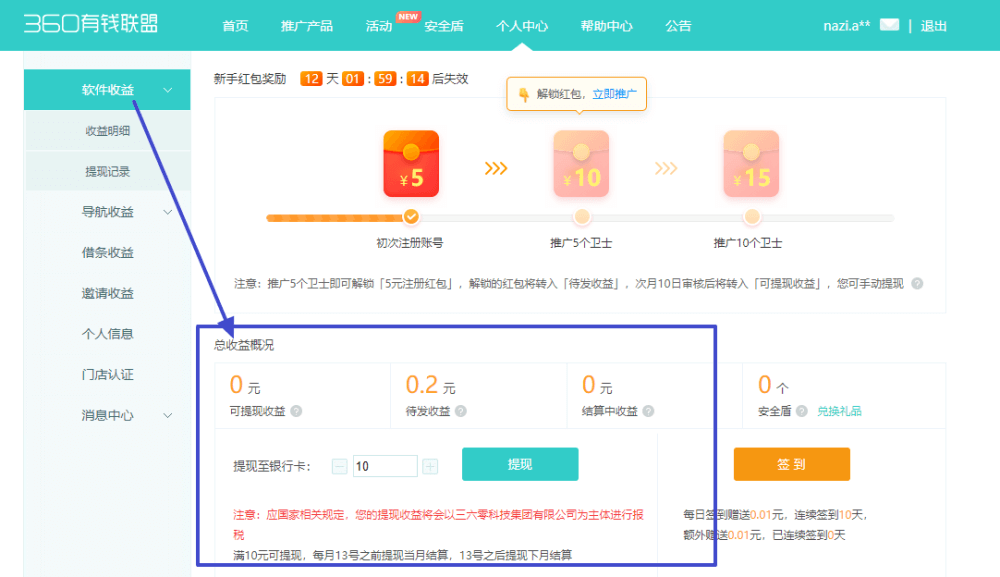Click help icon after the 注意 note
Image resolution: width=1000 pixels, height=577 pixels.
click(x=917, y=284)
